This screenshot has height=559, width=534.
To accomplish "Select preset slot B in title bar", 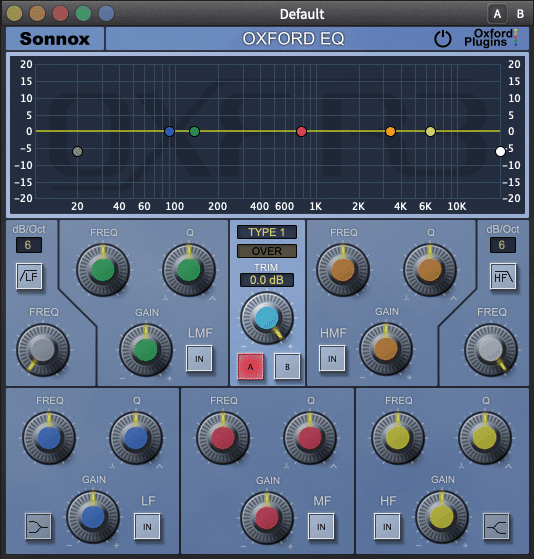I will click(520, 14).
